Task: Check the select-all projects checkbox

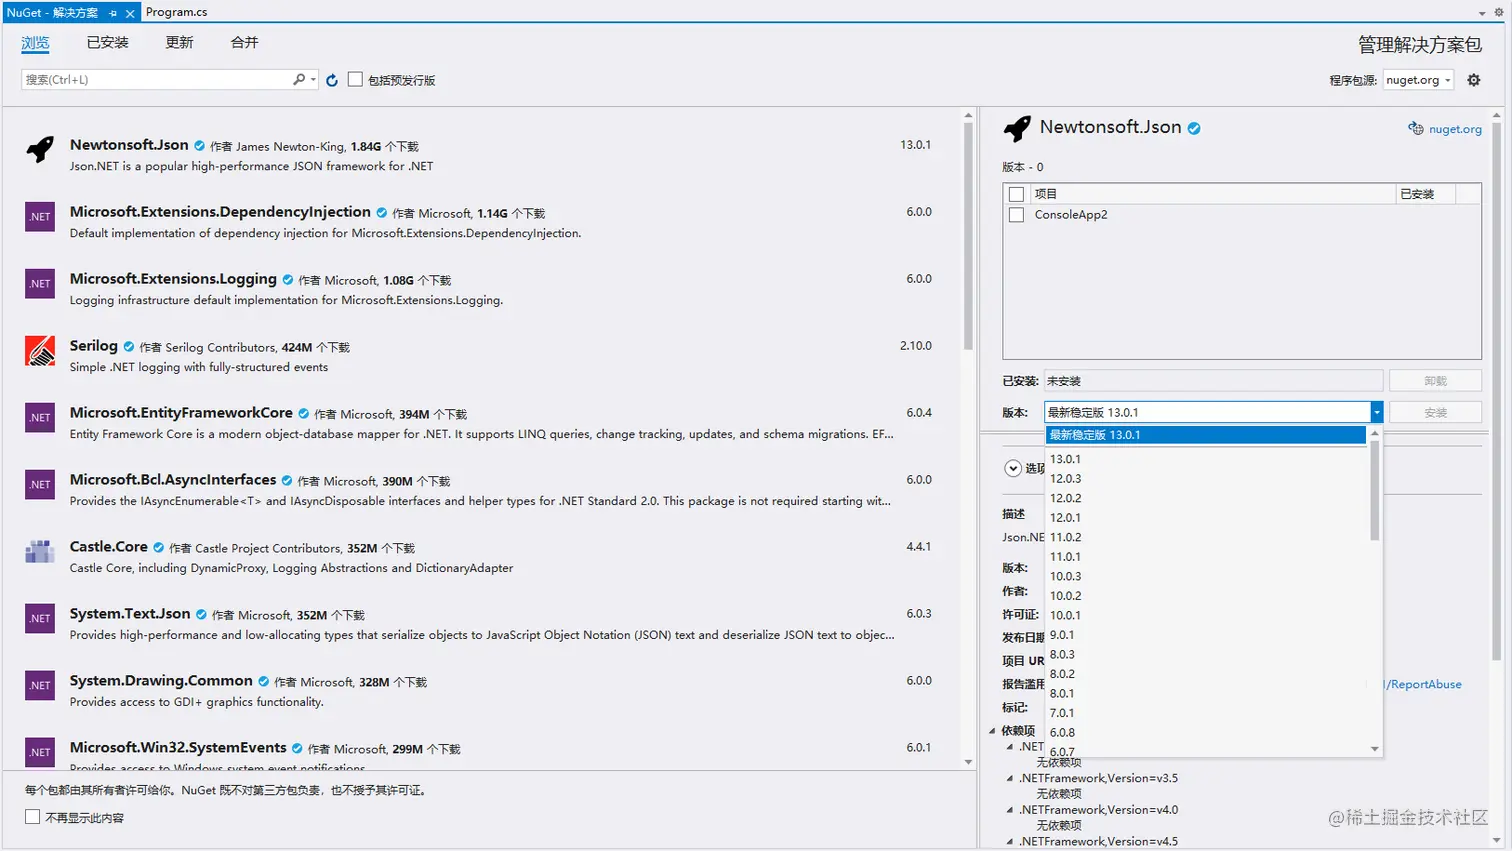Action: point(1017,194)
